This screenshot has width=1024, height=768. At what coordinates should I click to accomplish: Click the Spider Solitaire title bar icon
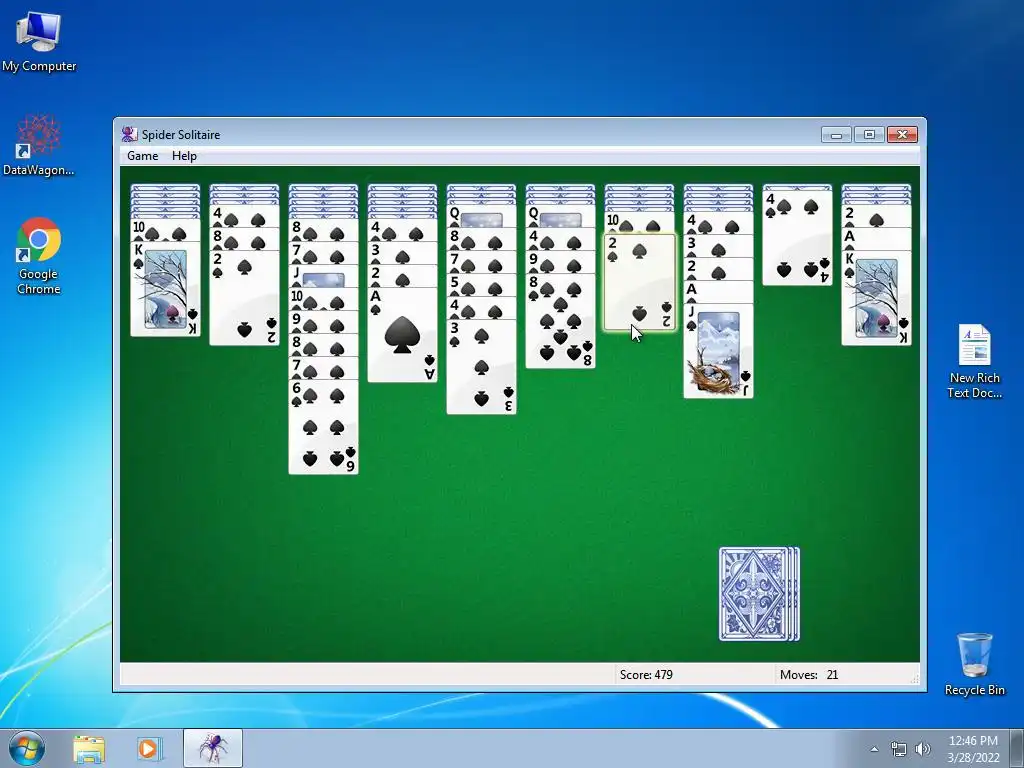[129, 135]
